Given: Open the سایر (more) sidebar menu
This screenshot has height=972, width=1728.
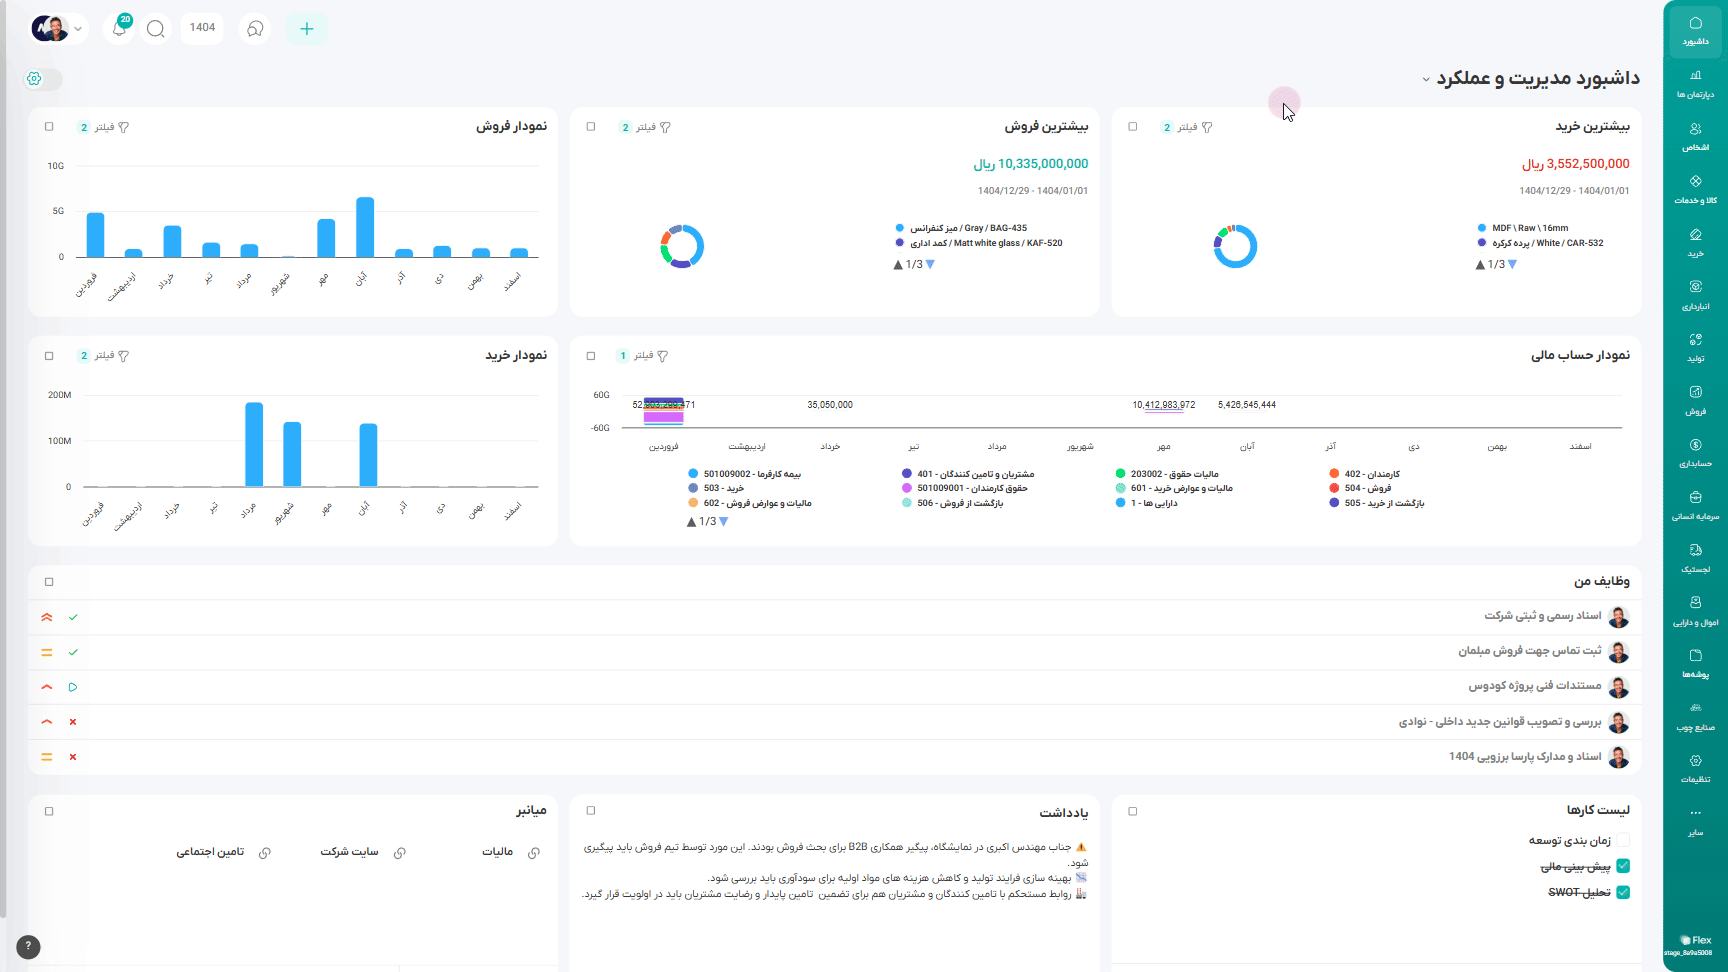Looking at the screenshot, I should [x=1695, y=820].
